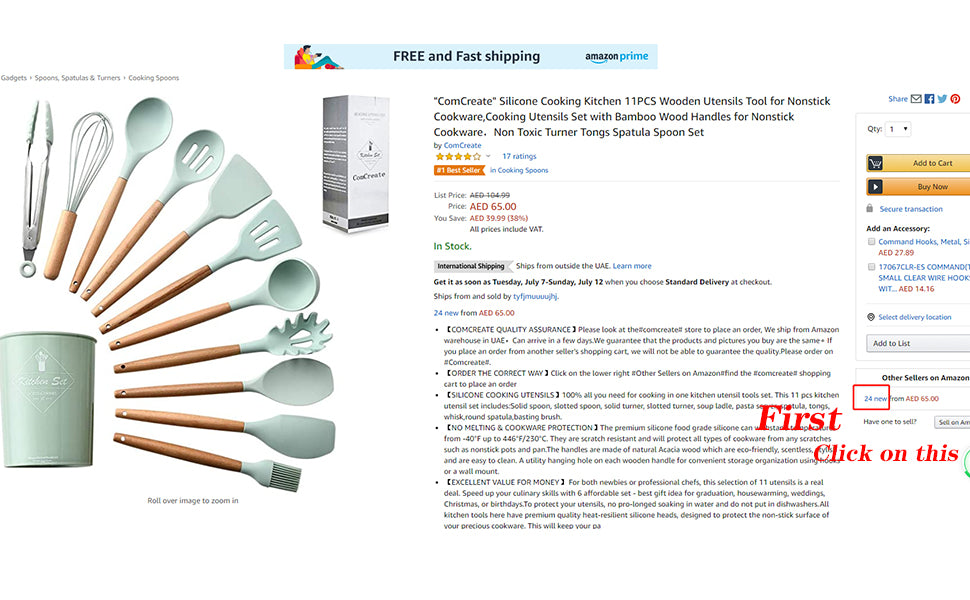The image size is (970, 600).
Task: Share on Facebook icon
Action: coord(929,99)
